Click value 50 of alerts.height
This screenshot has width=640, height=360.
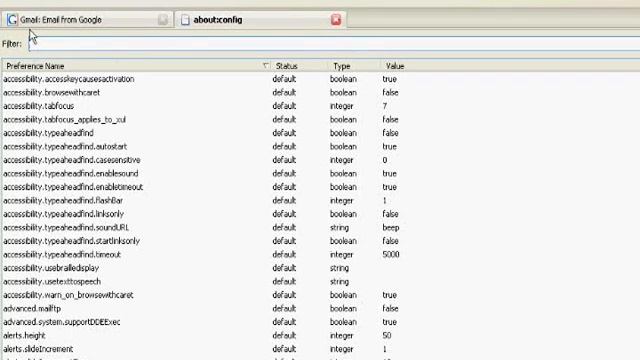387,335
